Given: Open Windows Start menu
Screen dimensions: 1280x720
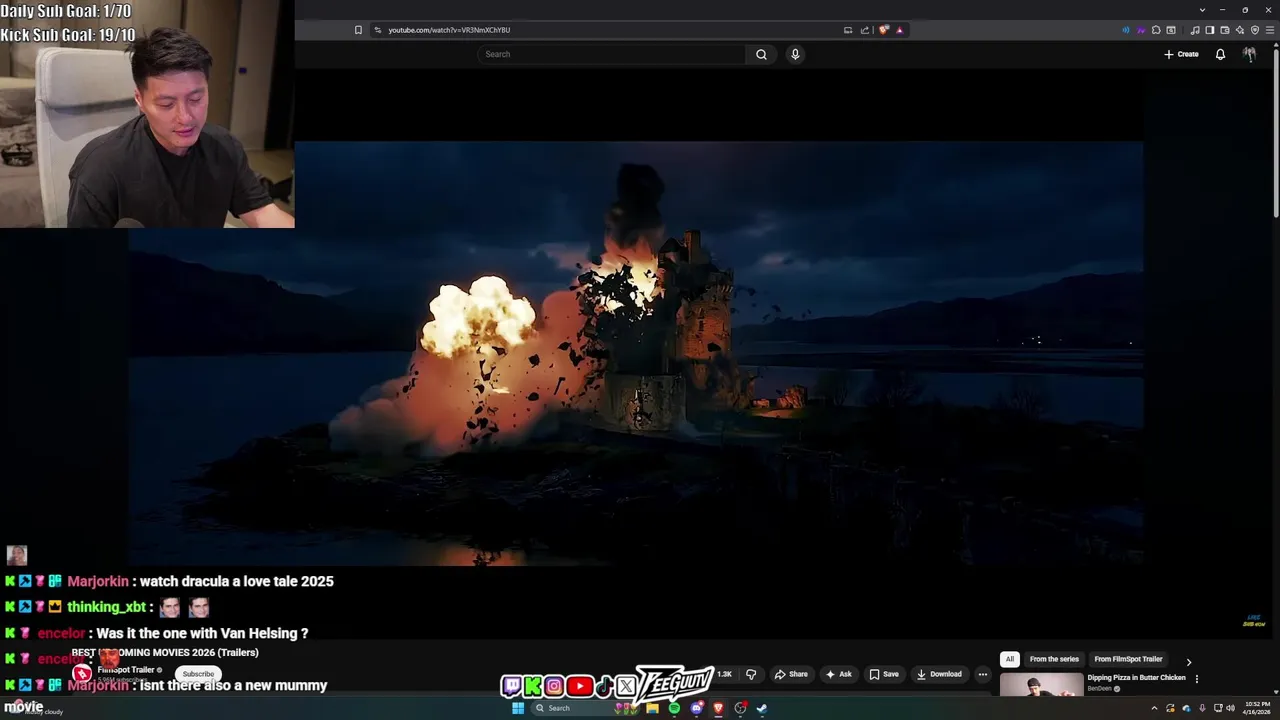Looking at the screenshot, I should coord(518,708).
